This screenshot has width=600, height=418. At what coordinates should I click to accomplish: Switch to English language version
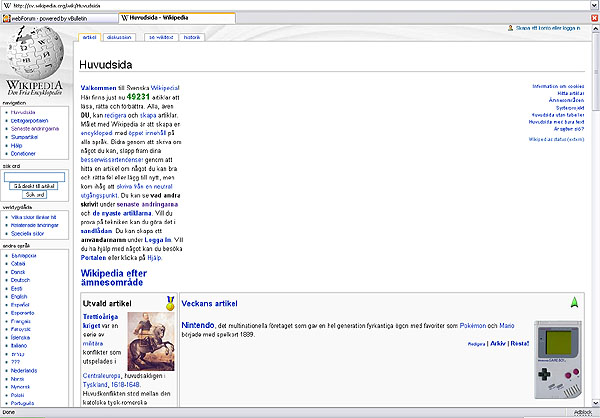[19, 297]
